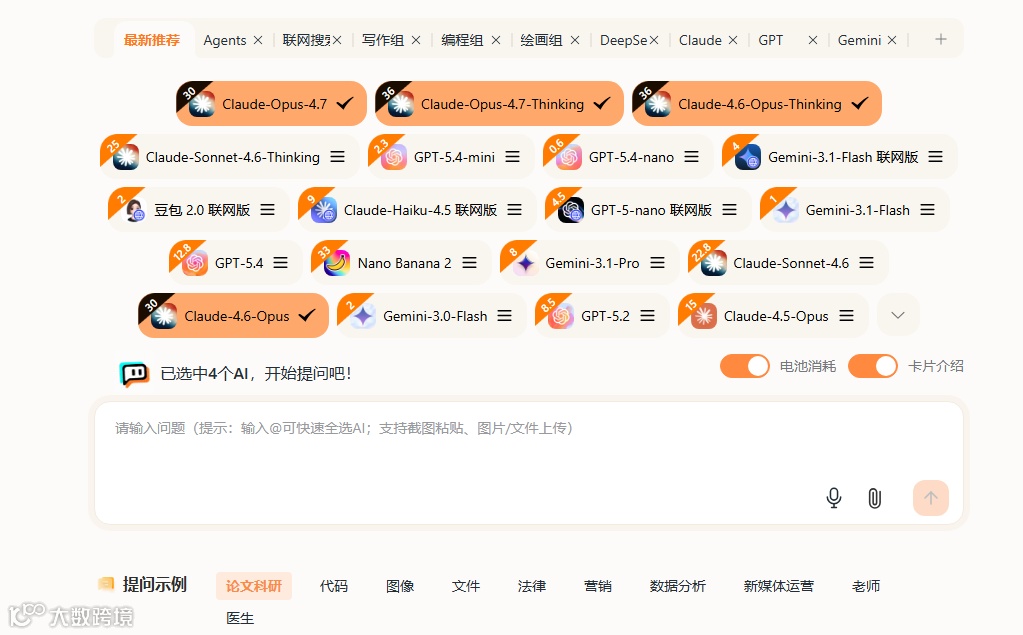Expand more models with chevron down
1023x635 pixels.
click(x=898, y=315)
